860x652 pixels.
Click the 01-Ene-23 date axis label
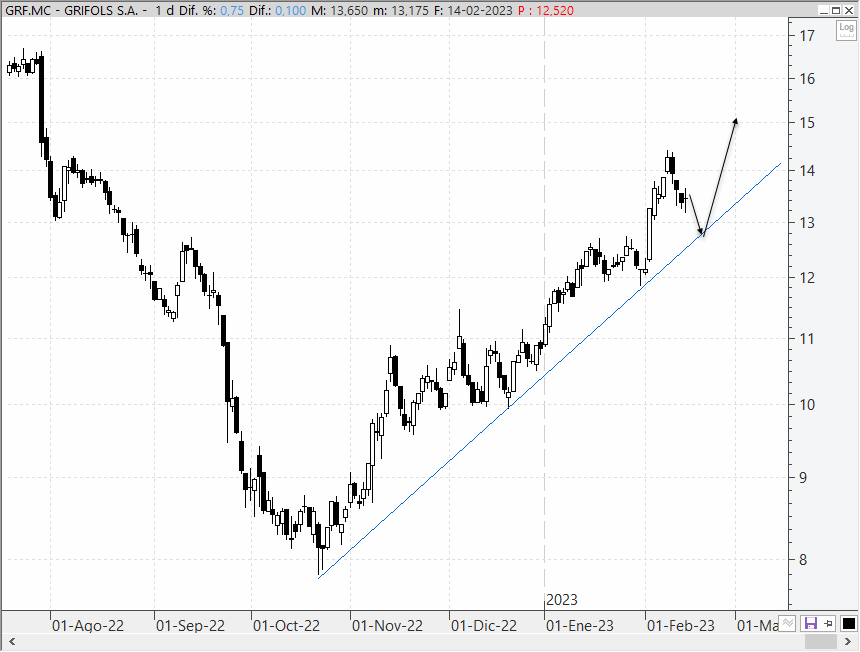click(580, 626)
